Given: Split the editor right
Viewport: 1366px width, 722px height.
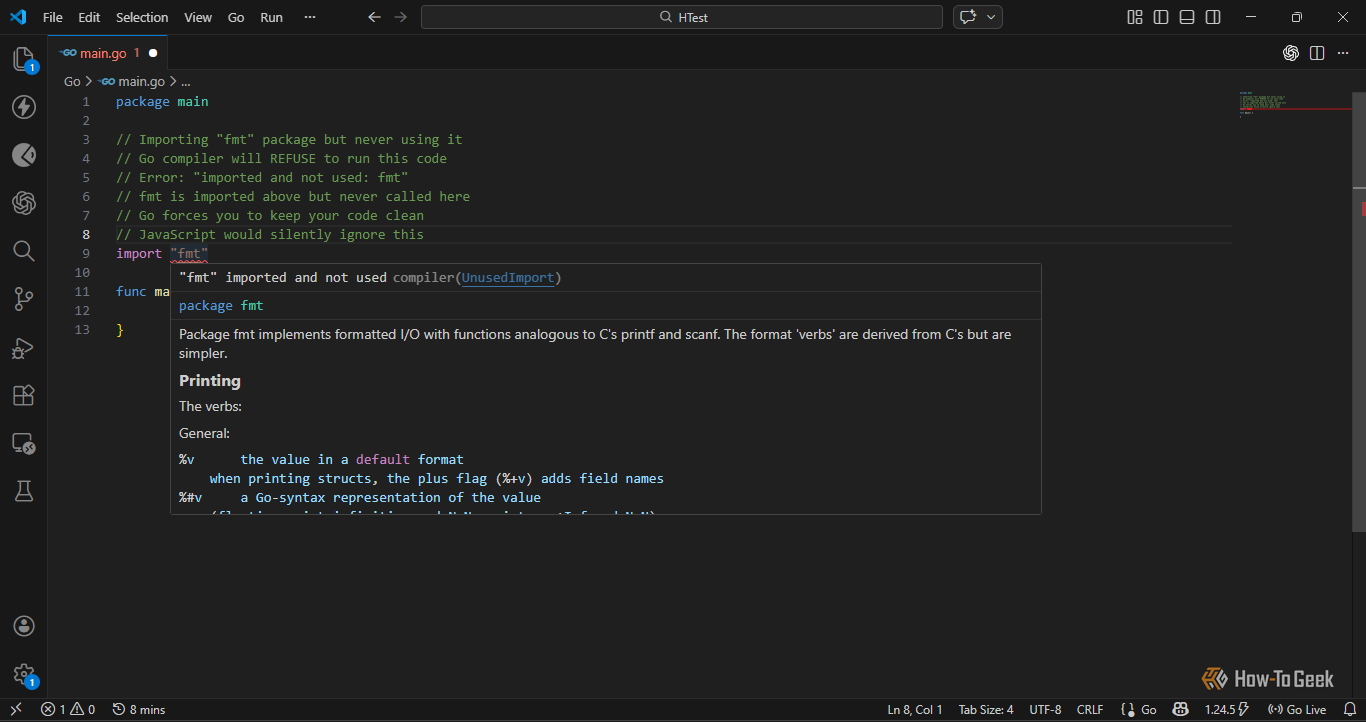Looking at the screenshot, I should coord(1317,53).
